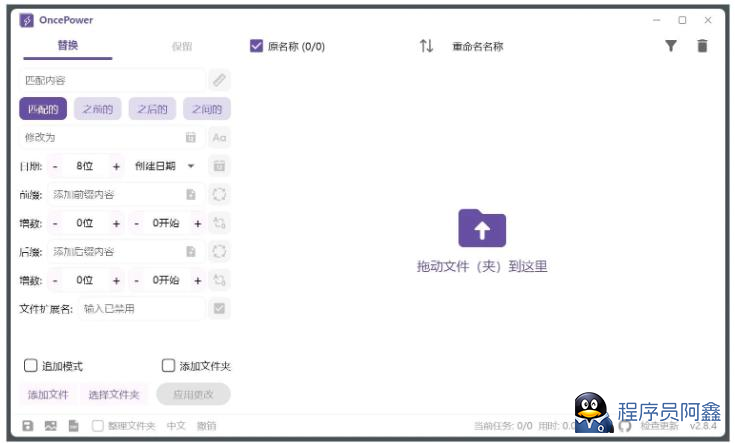
Task: Click the 撤销 undo button
Action: click(206, 426)
